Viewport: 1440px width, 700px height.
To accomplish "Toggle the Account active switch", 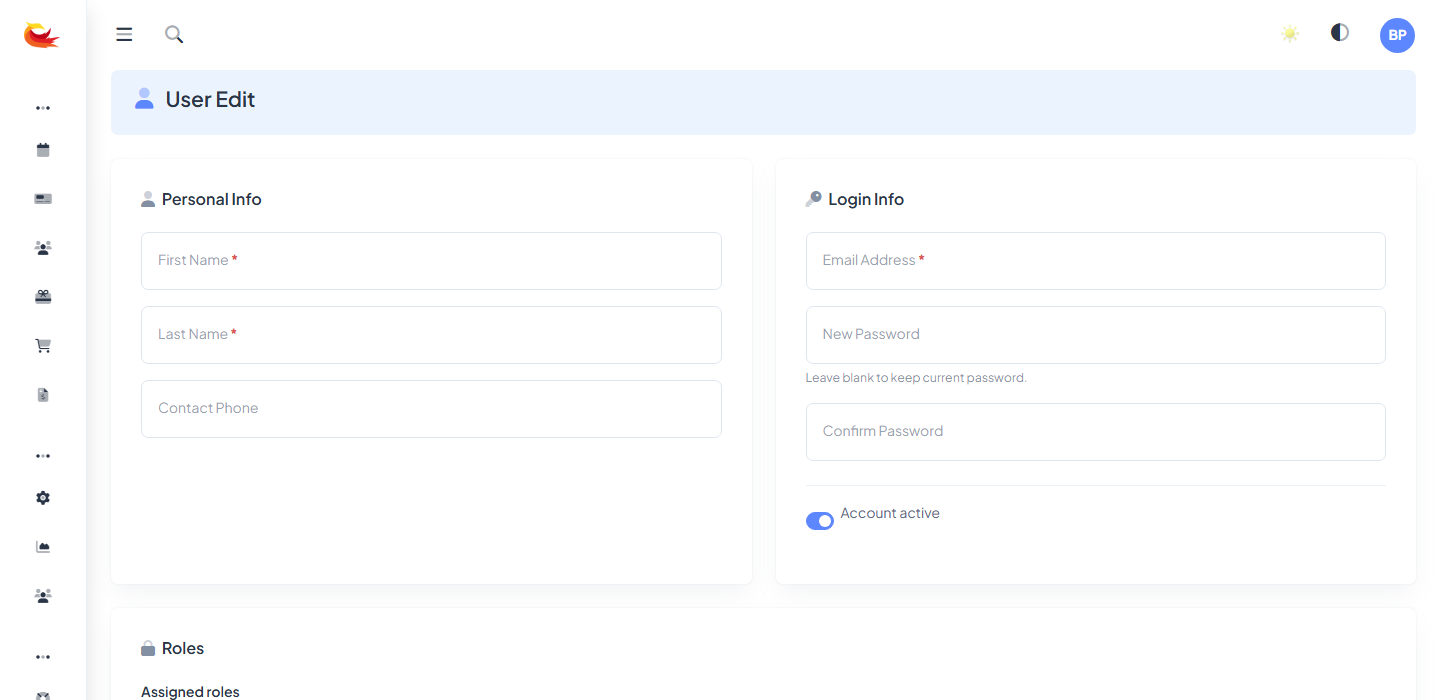I will (820, 521).
